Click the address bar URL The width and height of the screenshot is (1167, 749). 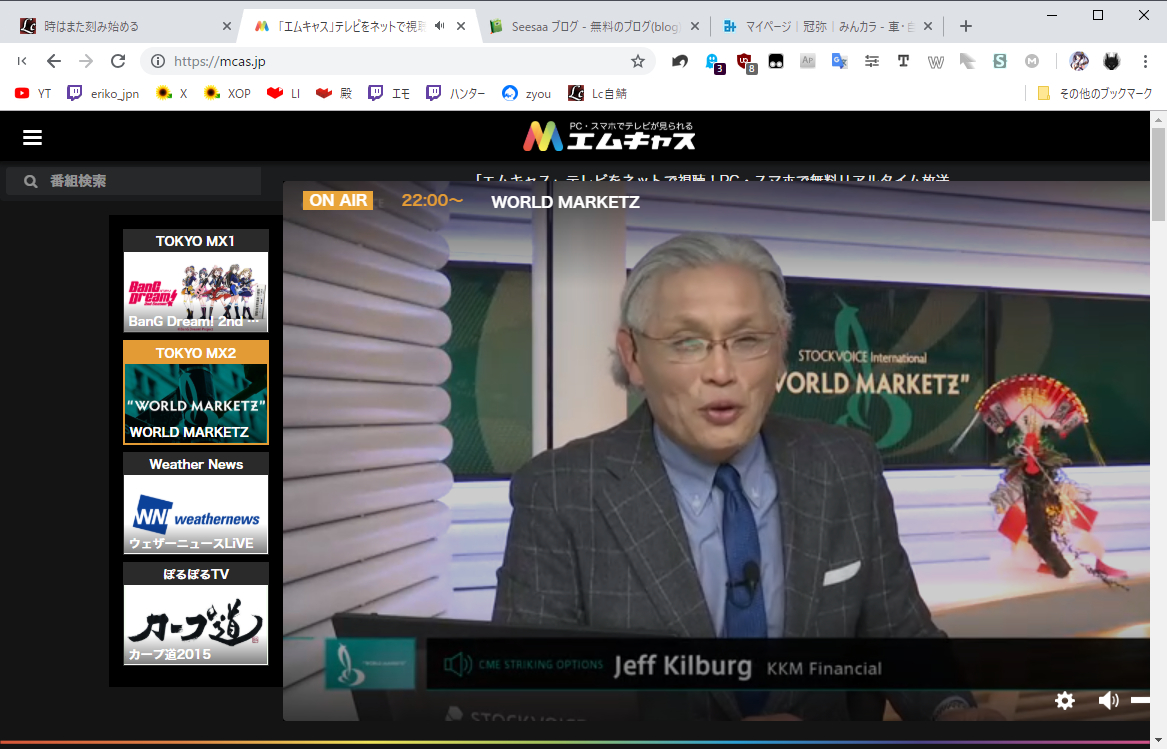click(x=220, y=61)
